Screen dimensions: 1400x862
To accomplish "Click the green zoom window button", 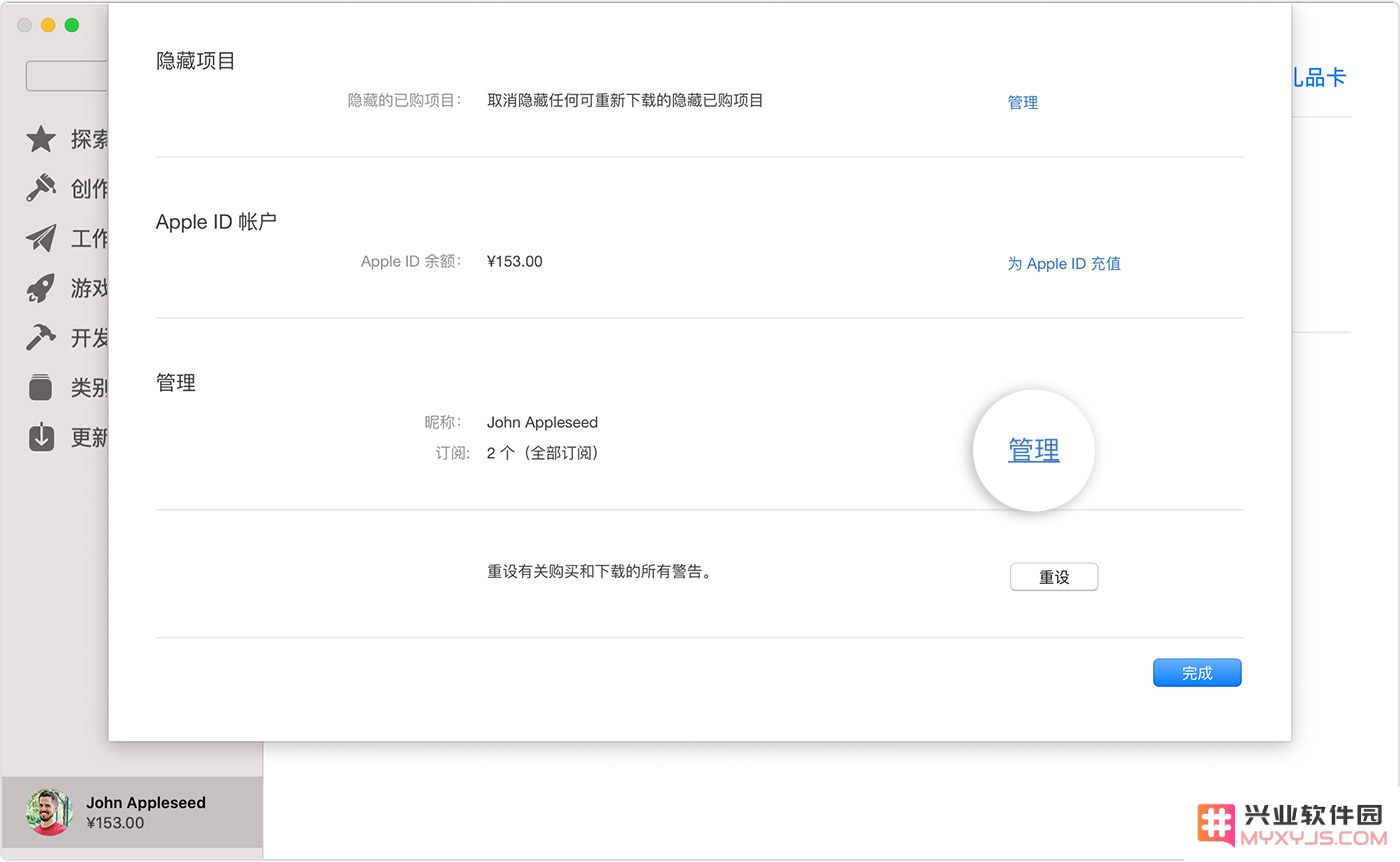I will pos(72,25).
